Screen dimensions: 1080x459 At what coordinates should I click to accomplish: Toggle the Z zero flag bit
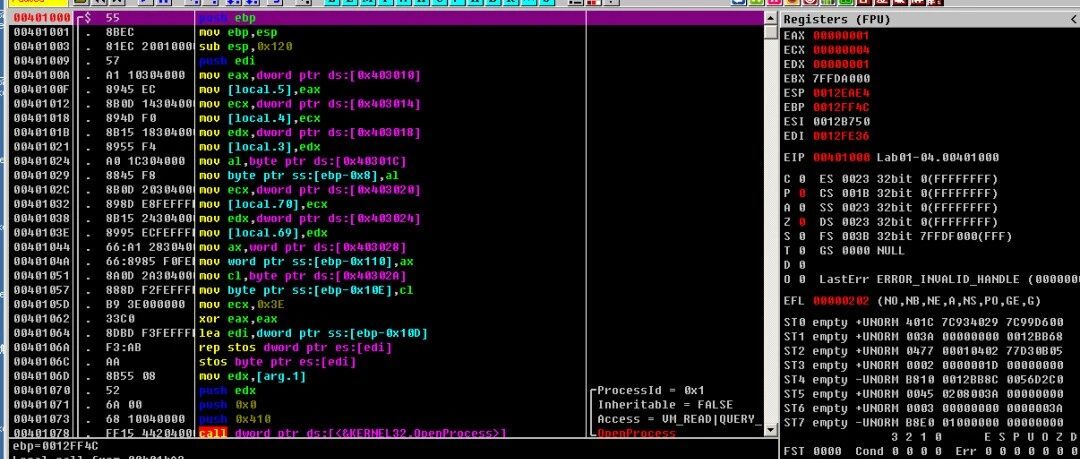point(802,222)
